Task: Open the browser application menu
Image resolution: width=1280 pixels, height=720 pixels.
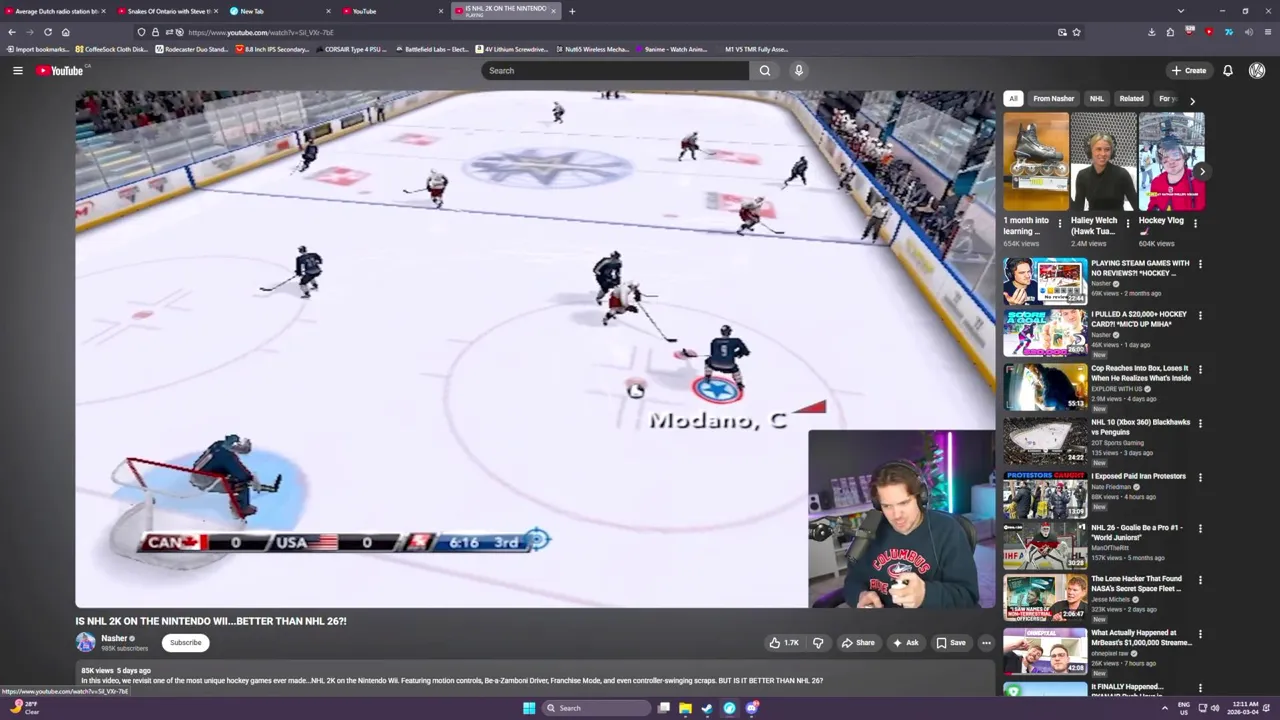Action: 1267,32
